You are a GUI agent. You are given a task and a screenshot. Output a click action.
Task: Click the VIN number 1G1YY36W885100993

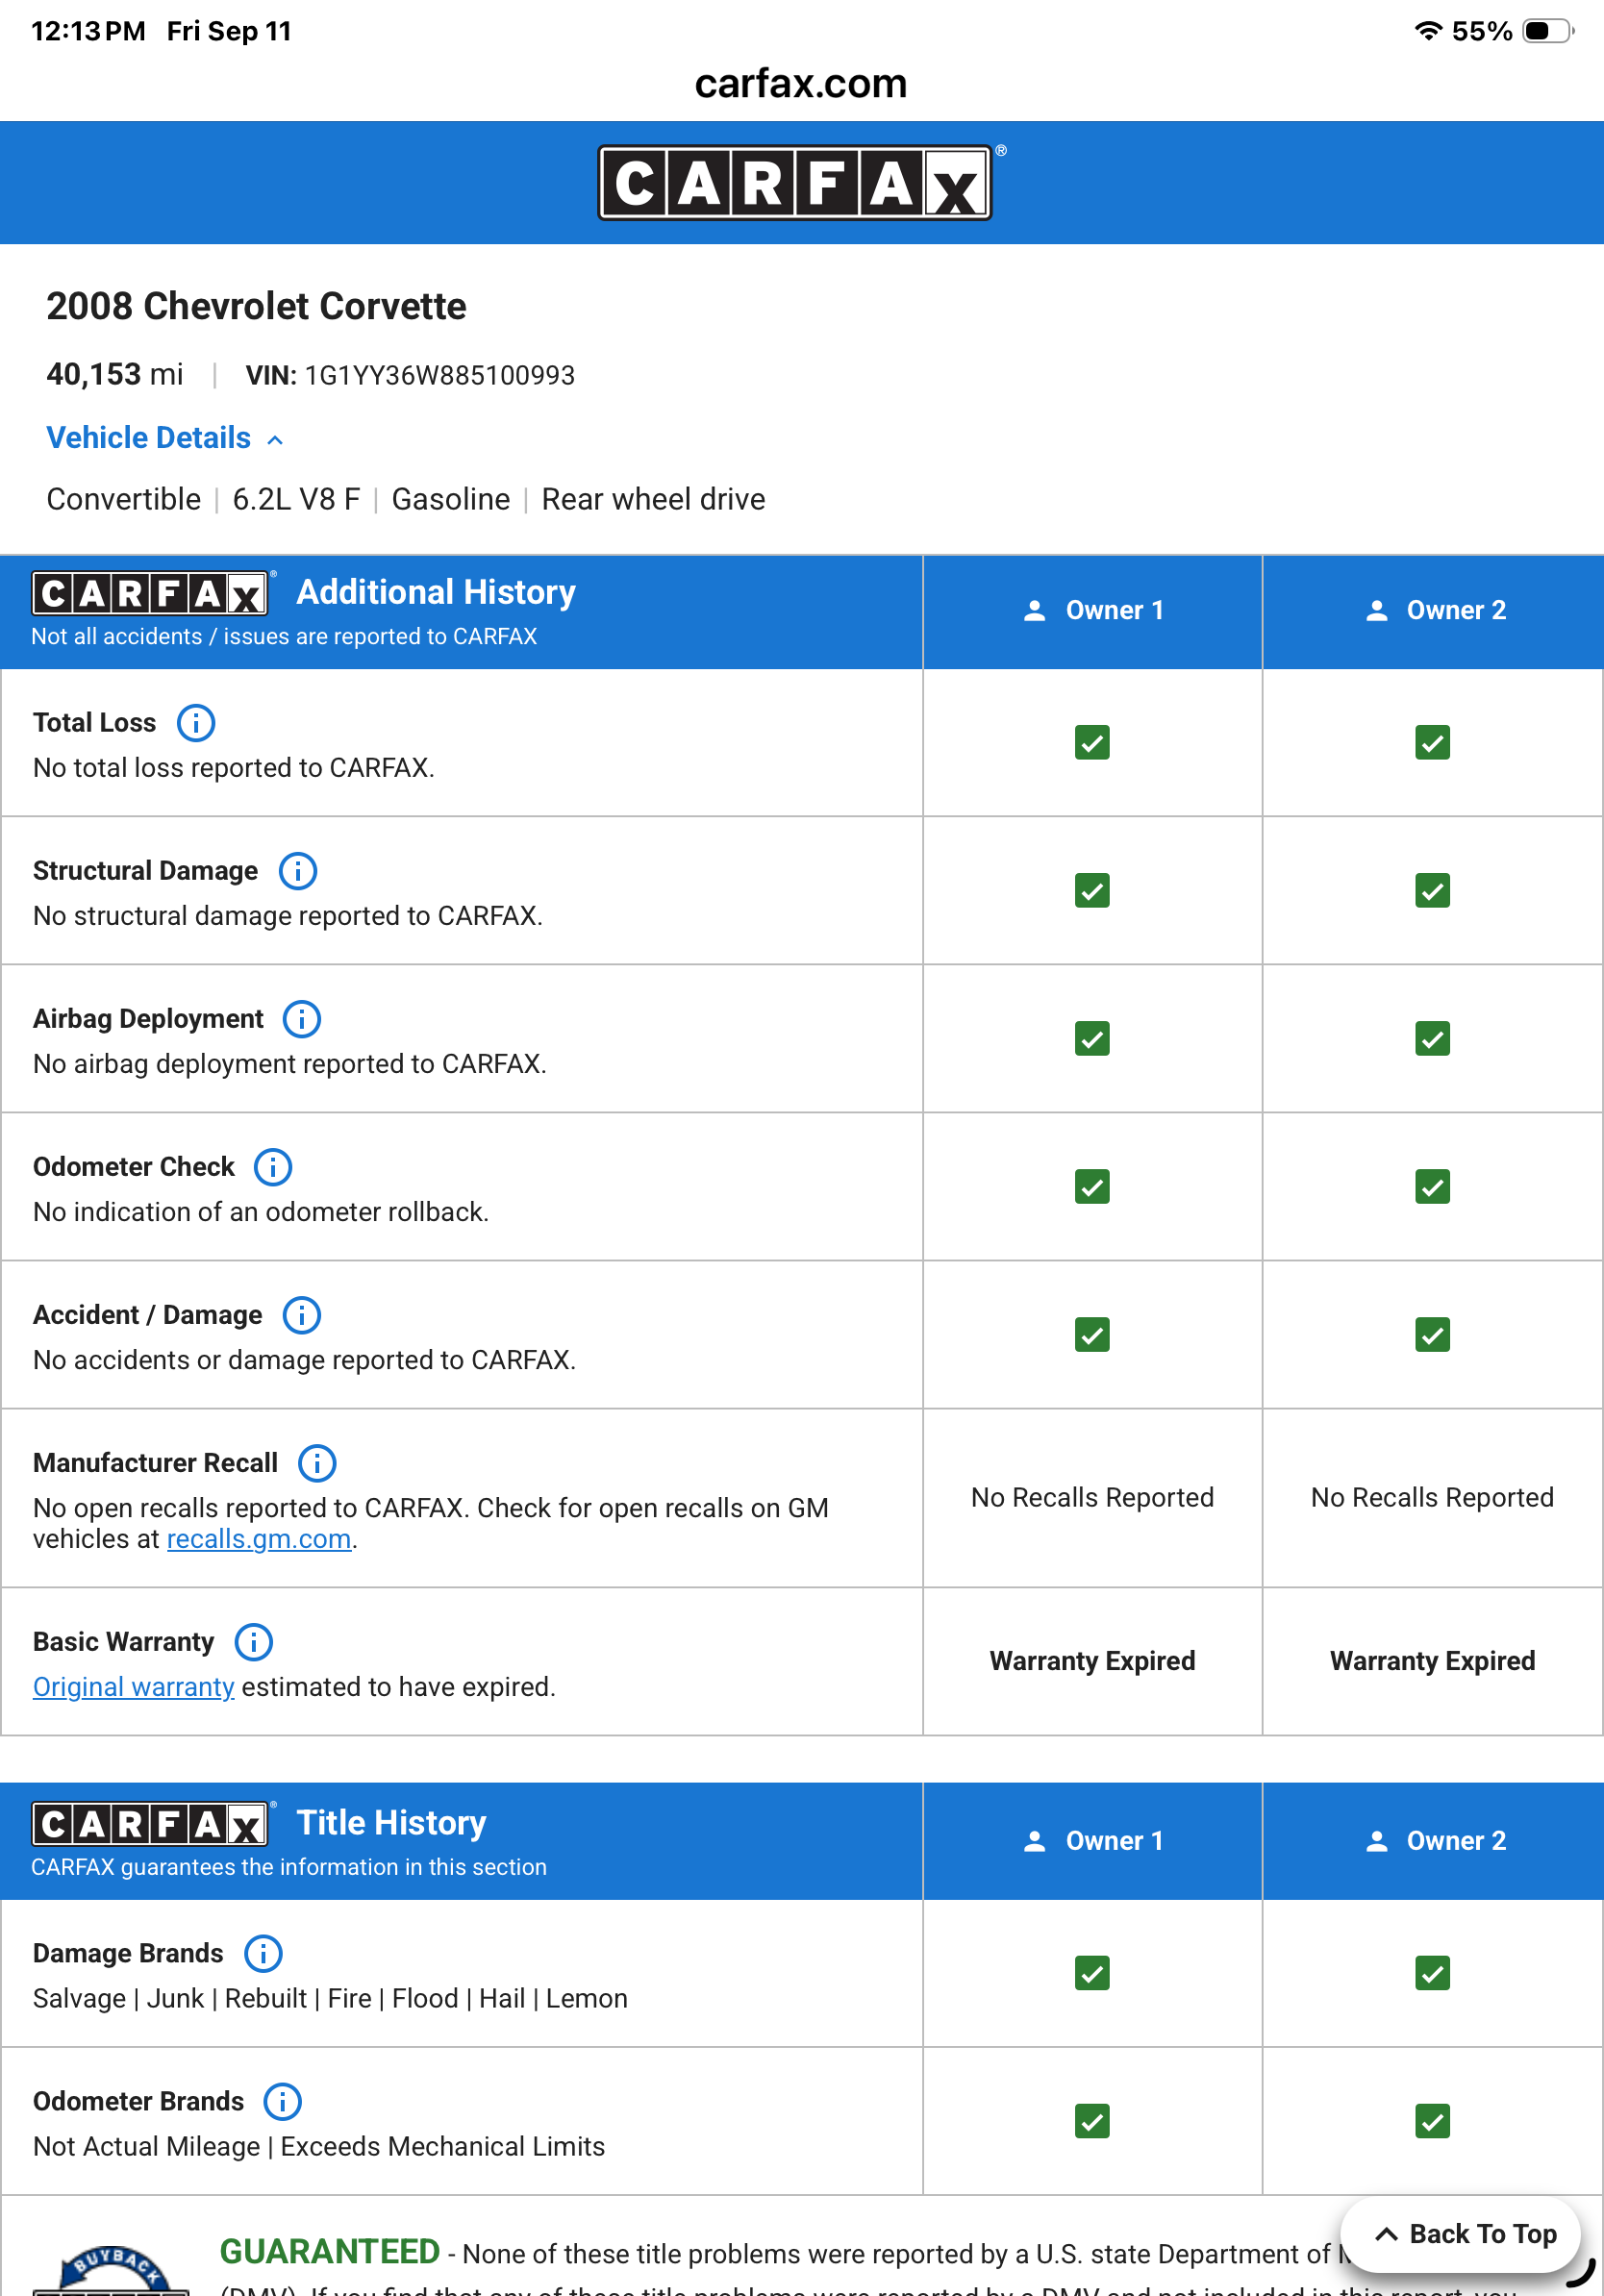[439, 375]
